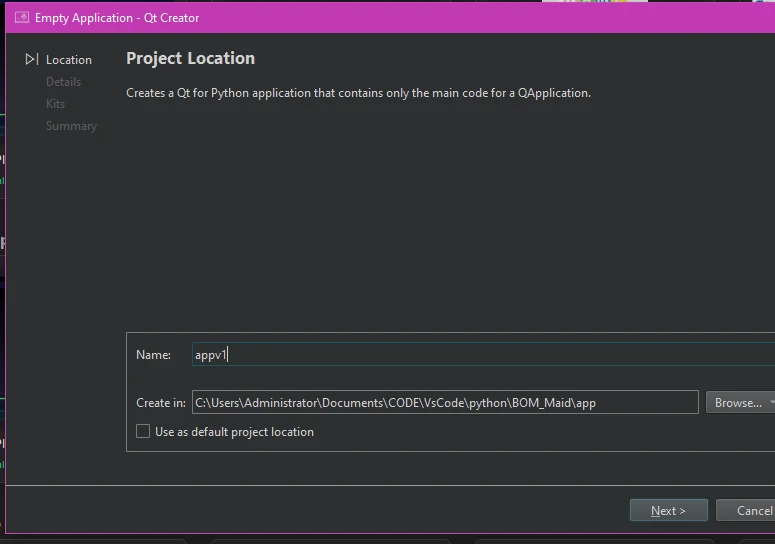775x544 pixels.
Task: Click the Project Location heading
Action: click(190, 58)
